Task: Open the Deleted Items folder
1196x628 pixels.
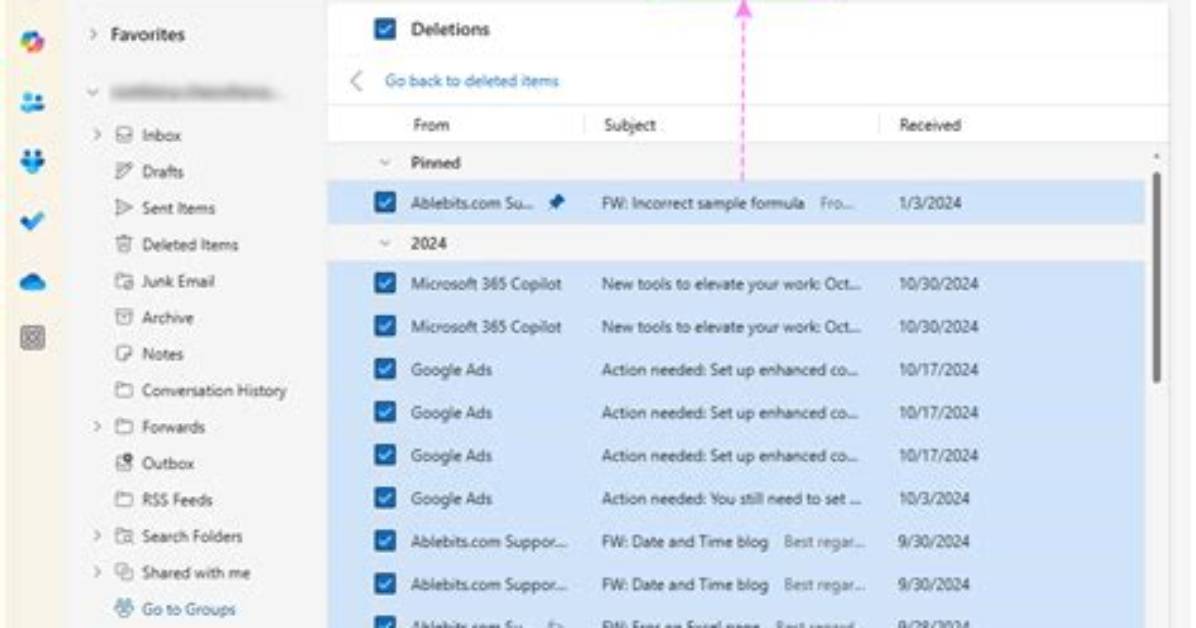Action: (x=190, y=245)
